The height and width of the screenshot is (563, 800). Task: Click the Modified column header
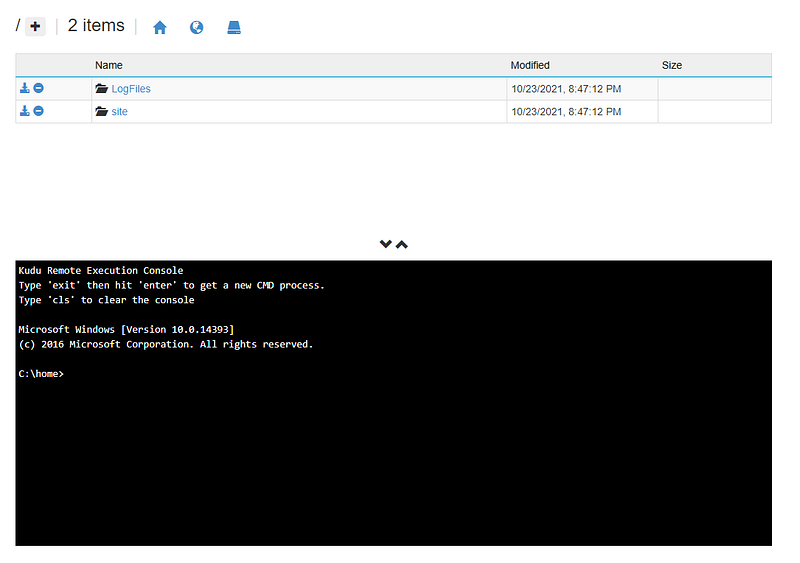point(530,65)
